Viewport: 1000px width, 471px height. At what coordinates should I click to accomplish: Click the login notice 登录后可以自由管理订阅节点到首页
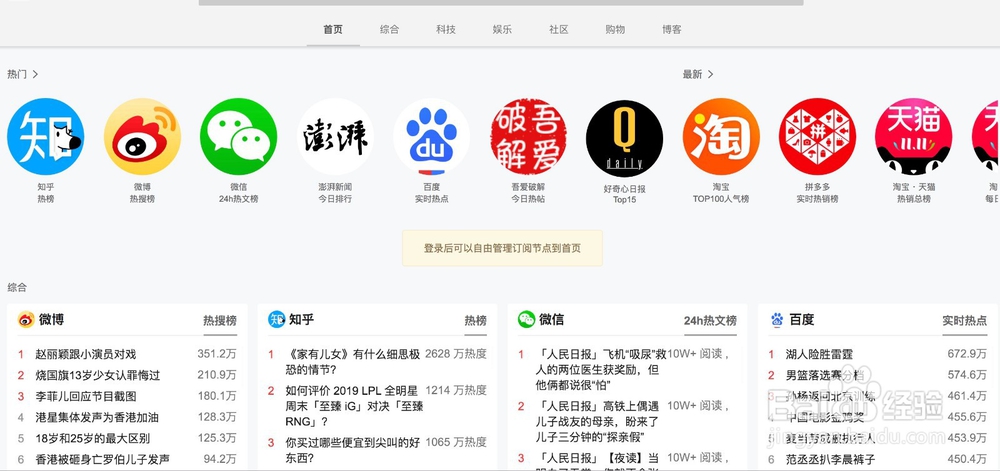click(x=503, y=249)
